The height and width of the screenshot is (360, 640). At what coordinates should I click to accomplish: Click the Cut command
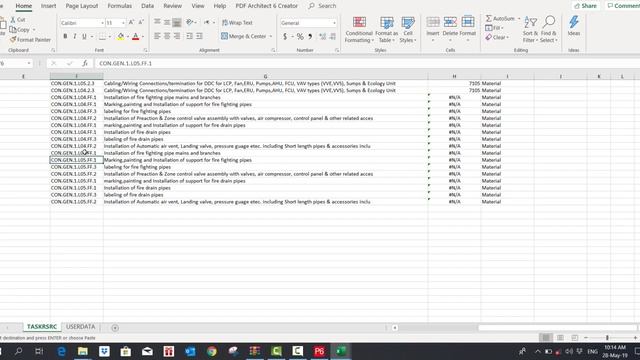click(x=18, y=20)
